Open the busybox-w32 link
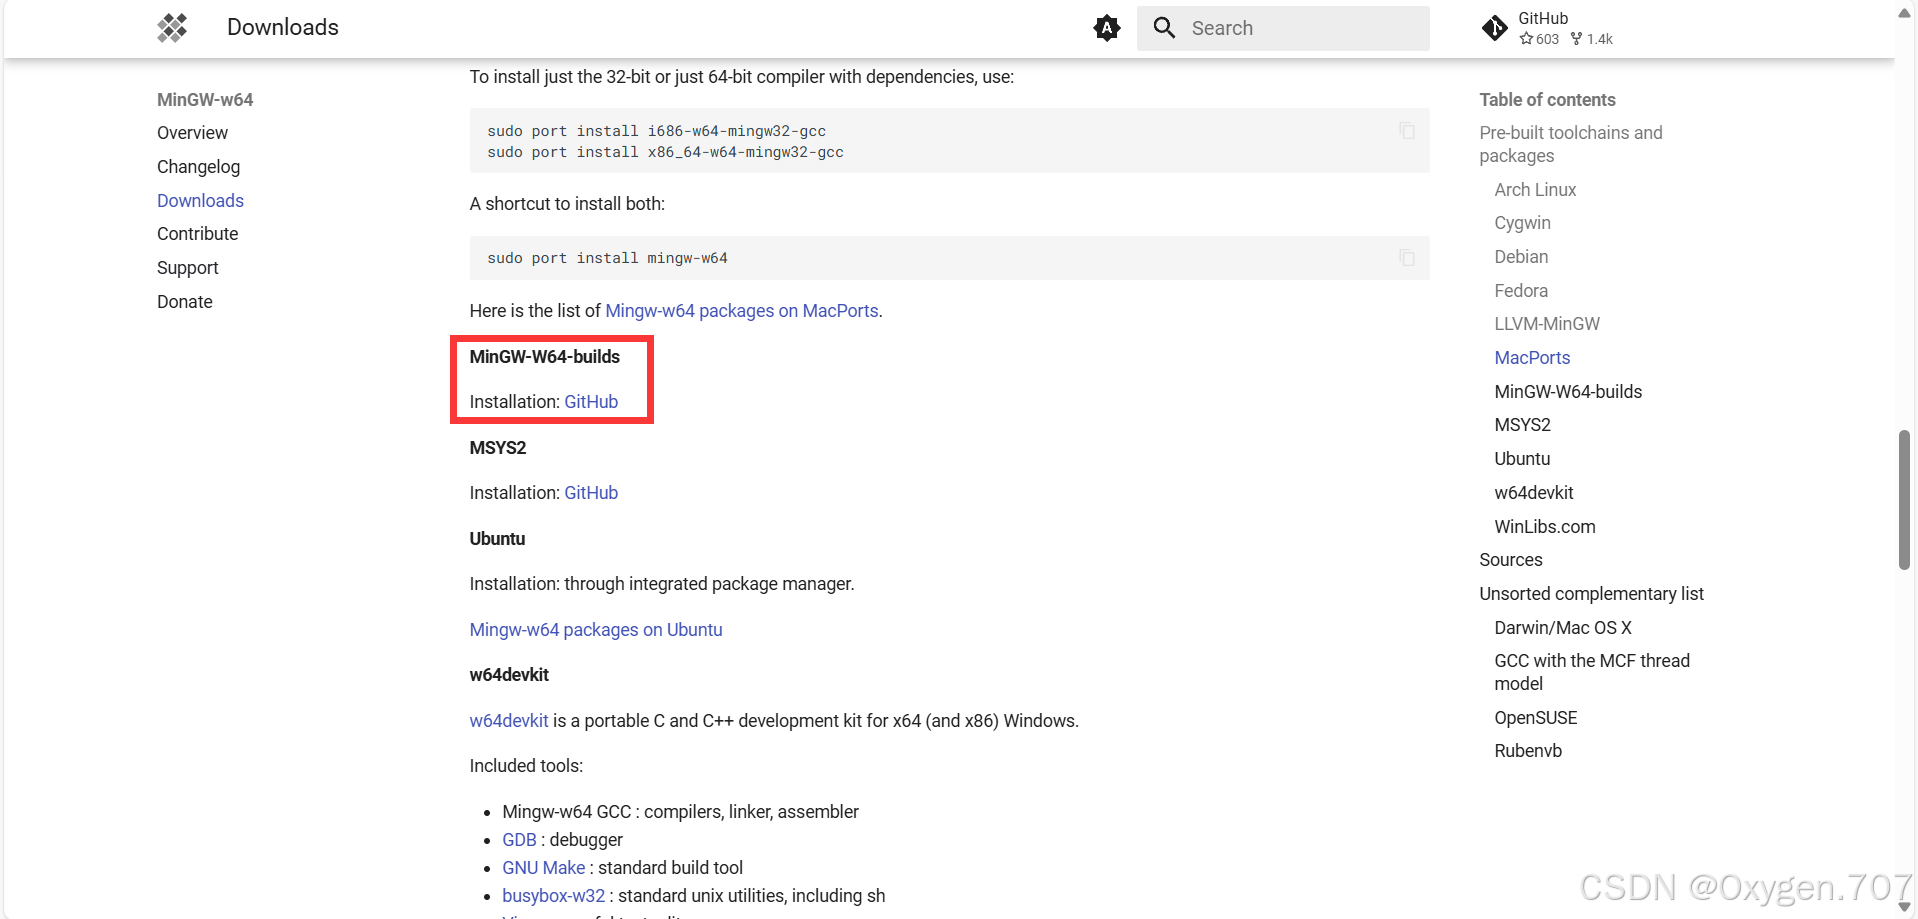Viewport: 1918px width, 919px height. point(553,896)
